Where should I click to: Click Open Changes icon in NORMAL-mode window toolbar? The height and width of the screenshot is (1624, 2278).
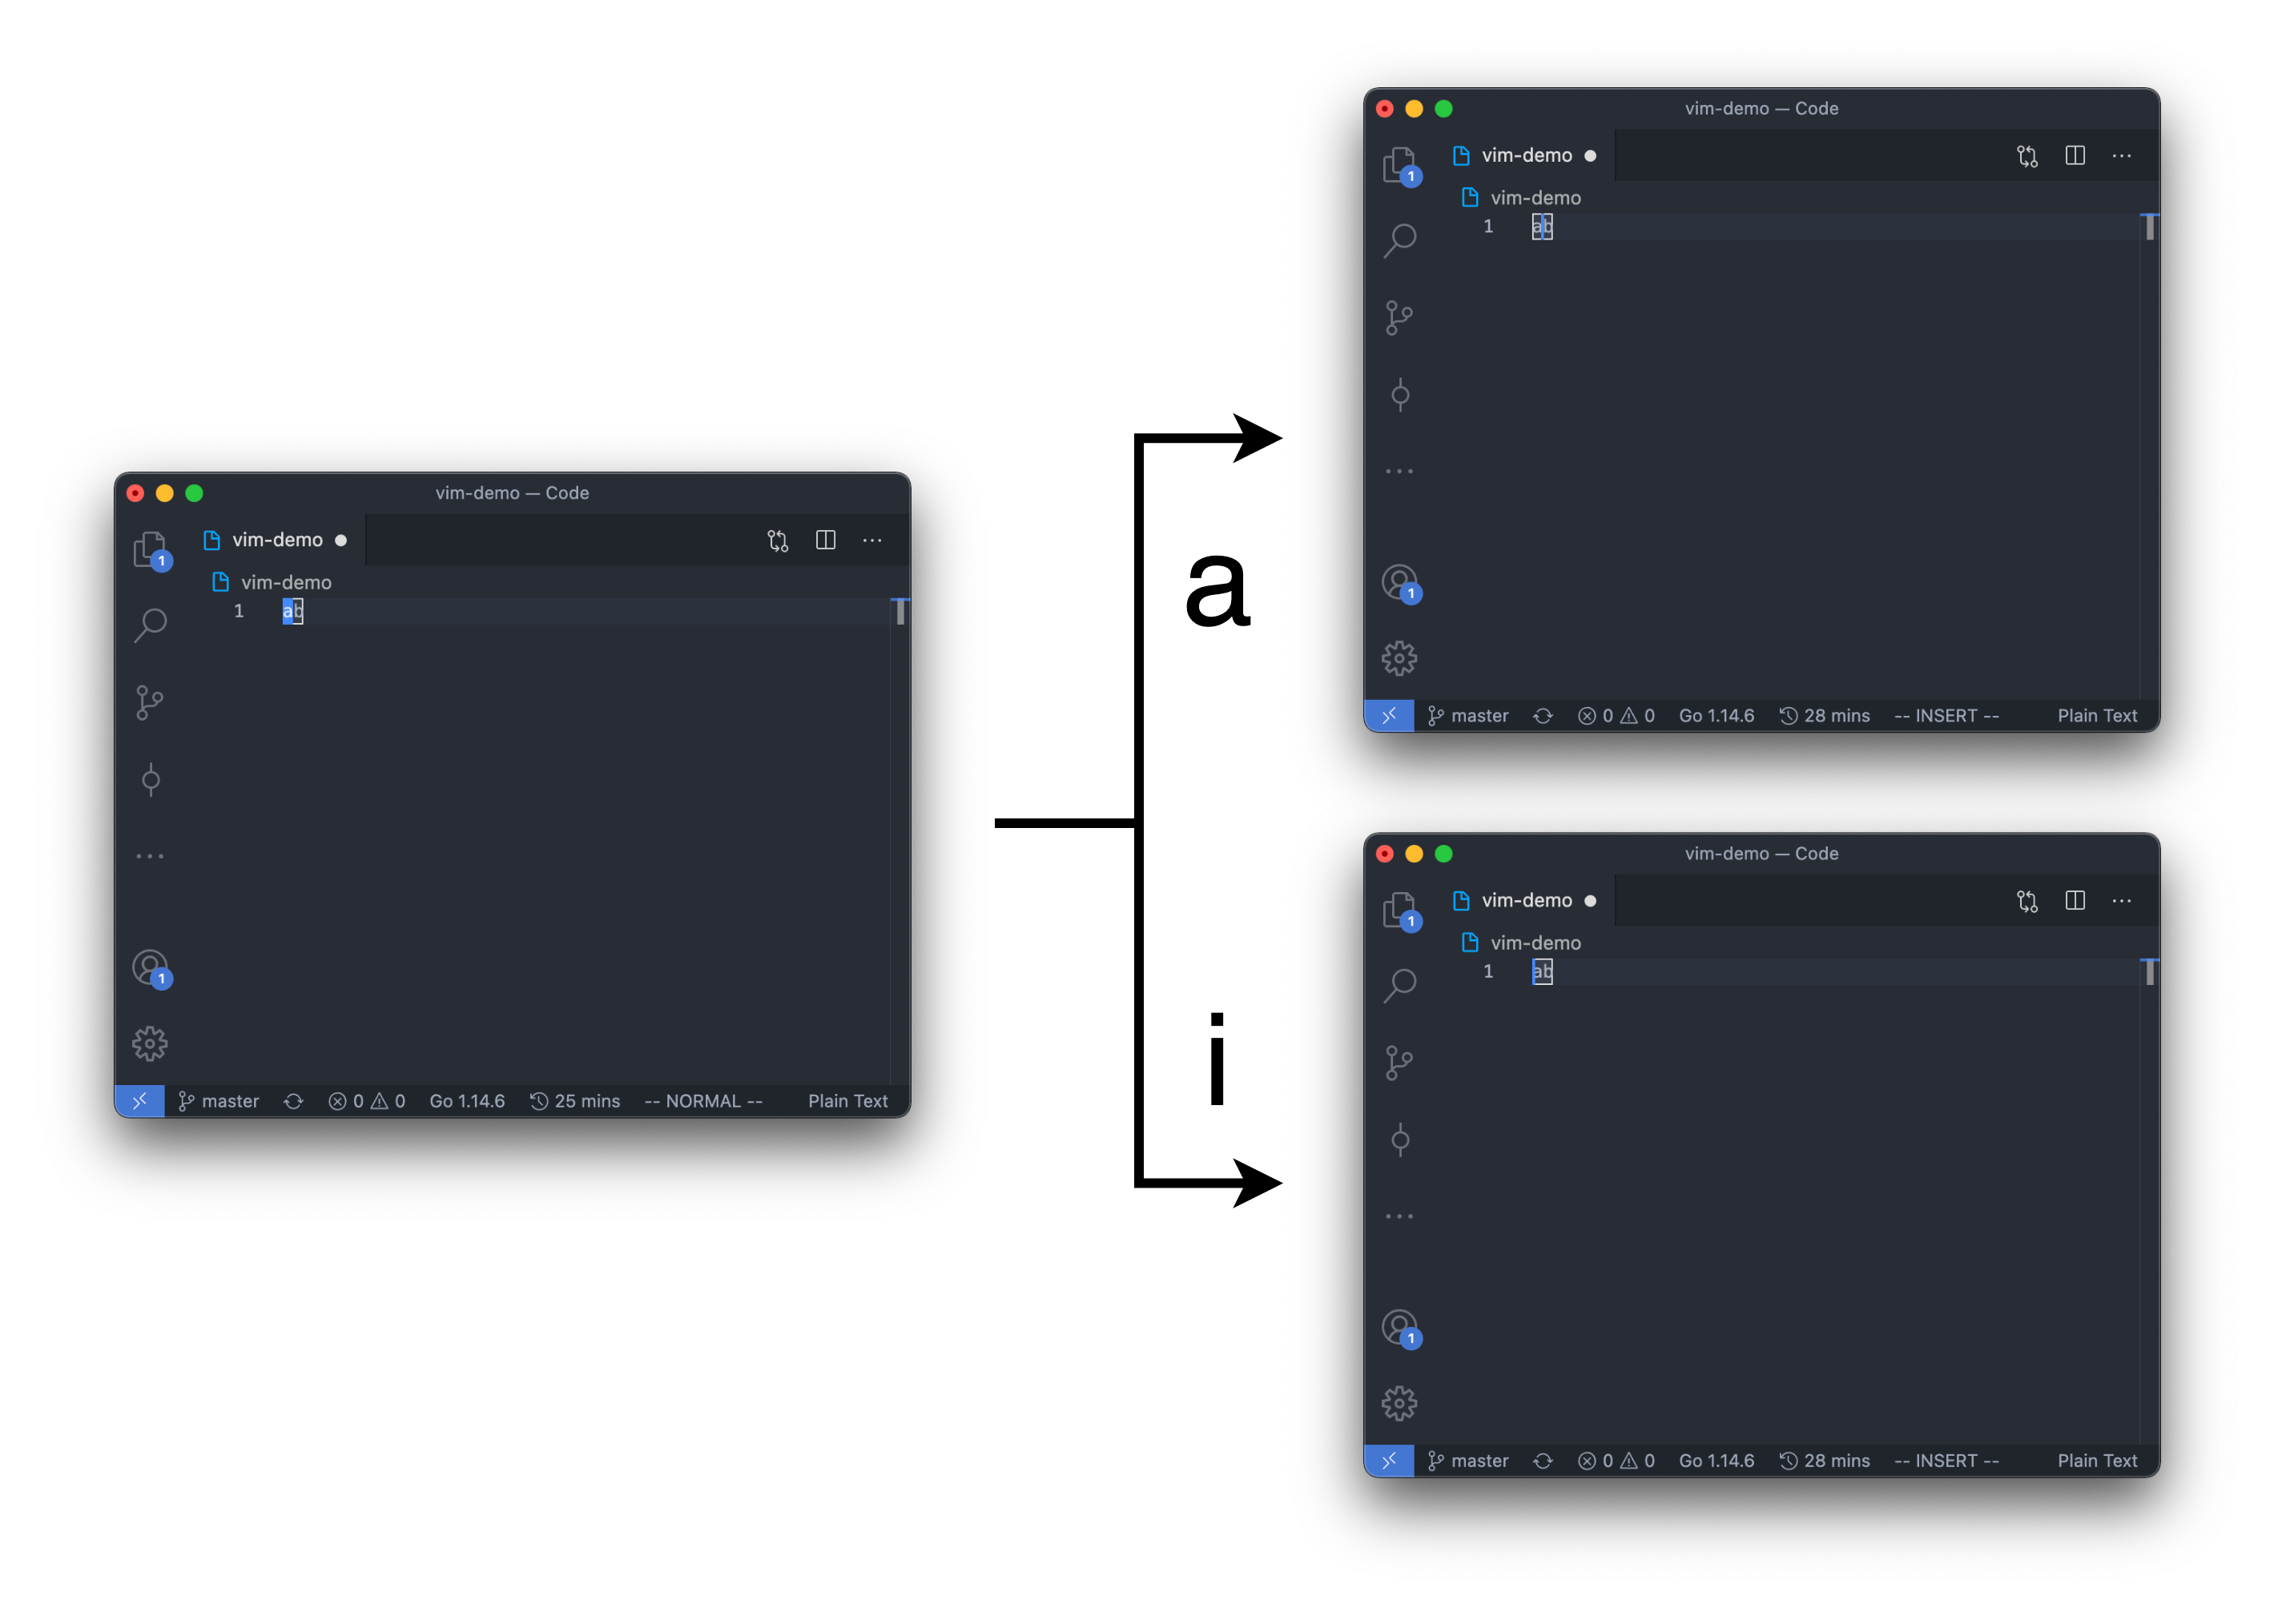coord(777,541)
